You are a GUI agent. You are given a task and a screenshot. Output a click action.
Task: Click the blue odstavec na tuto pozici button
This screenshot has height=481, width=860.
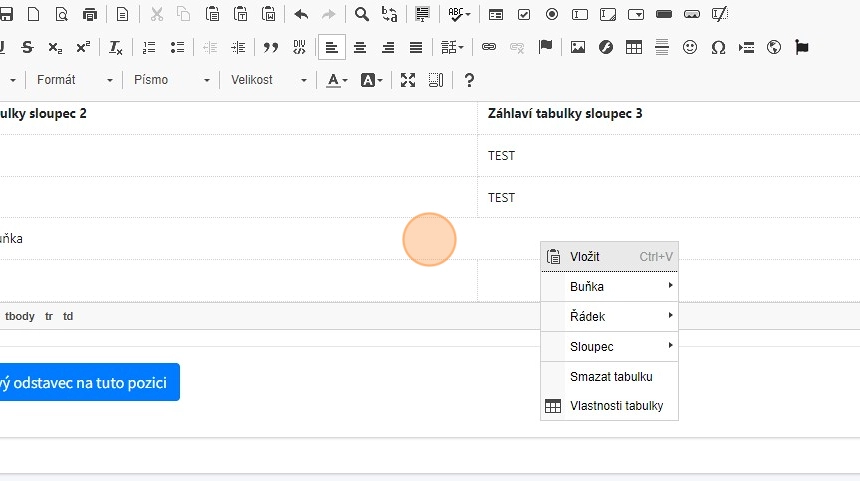pyautogui.click(x=88, y=382)
